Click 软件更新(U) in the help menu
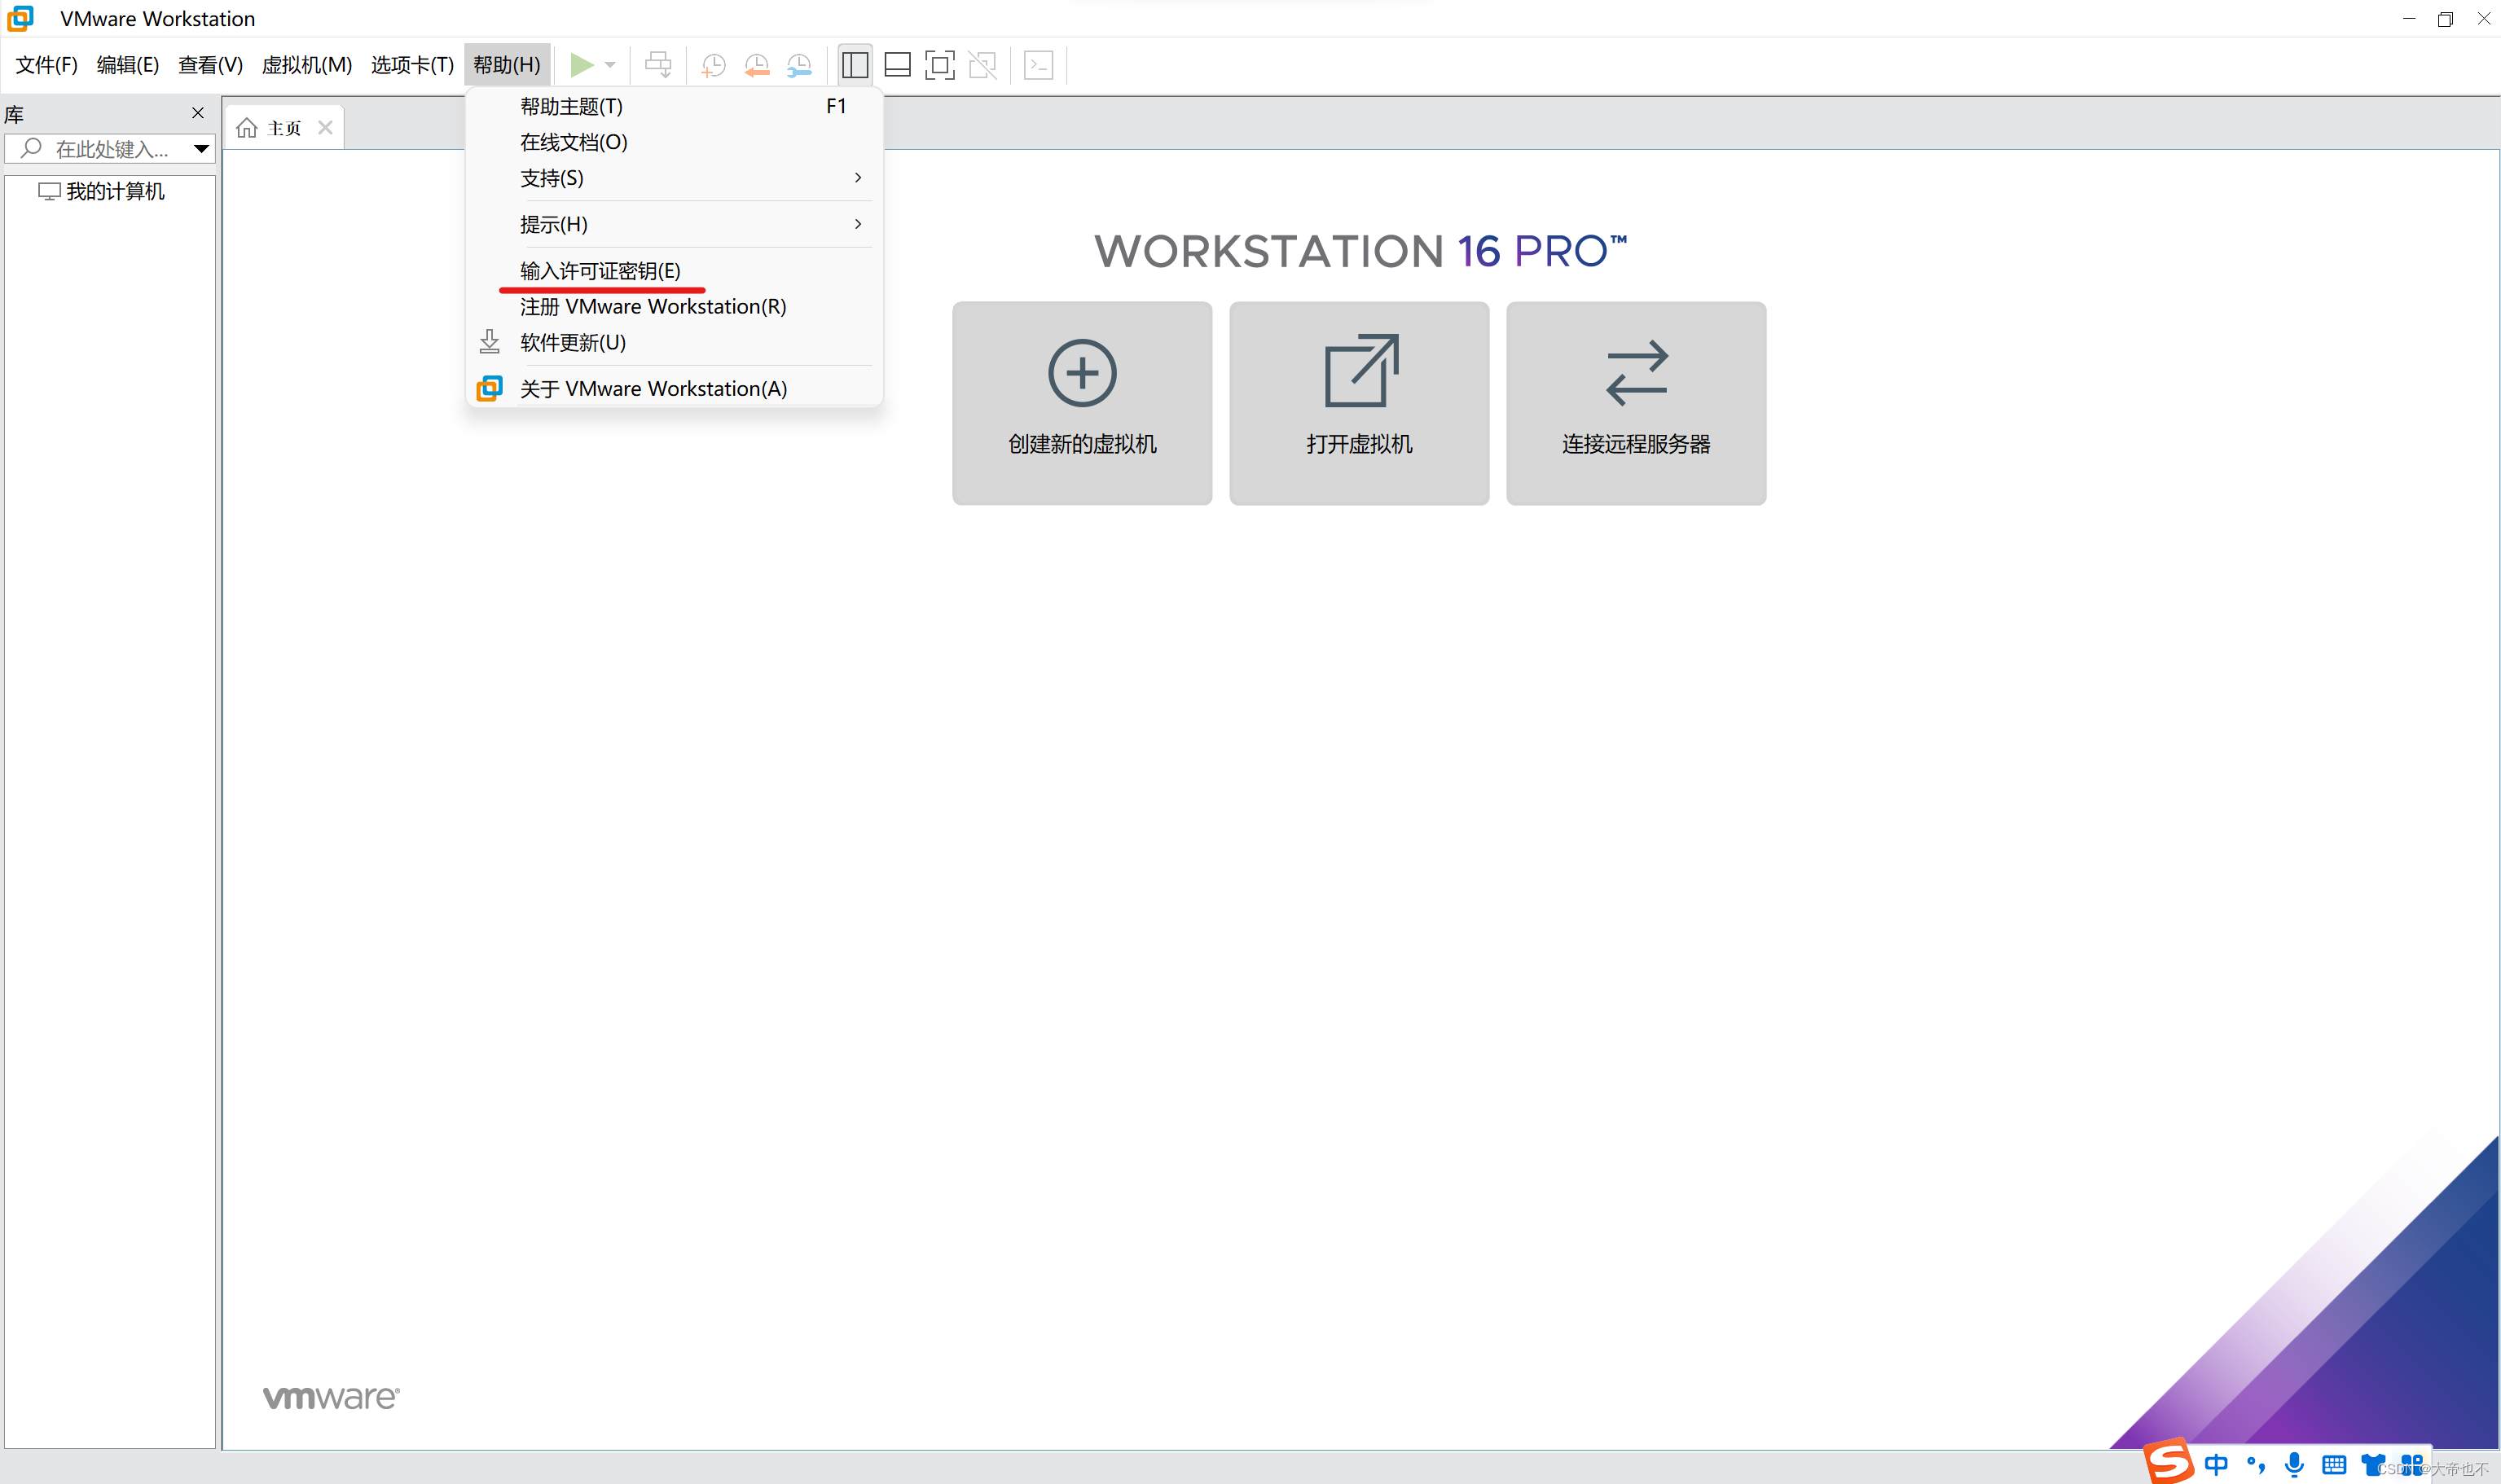The image size is (2501, 1484). tap(675, 342)
